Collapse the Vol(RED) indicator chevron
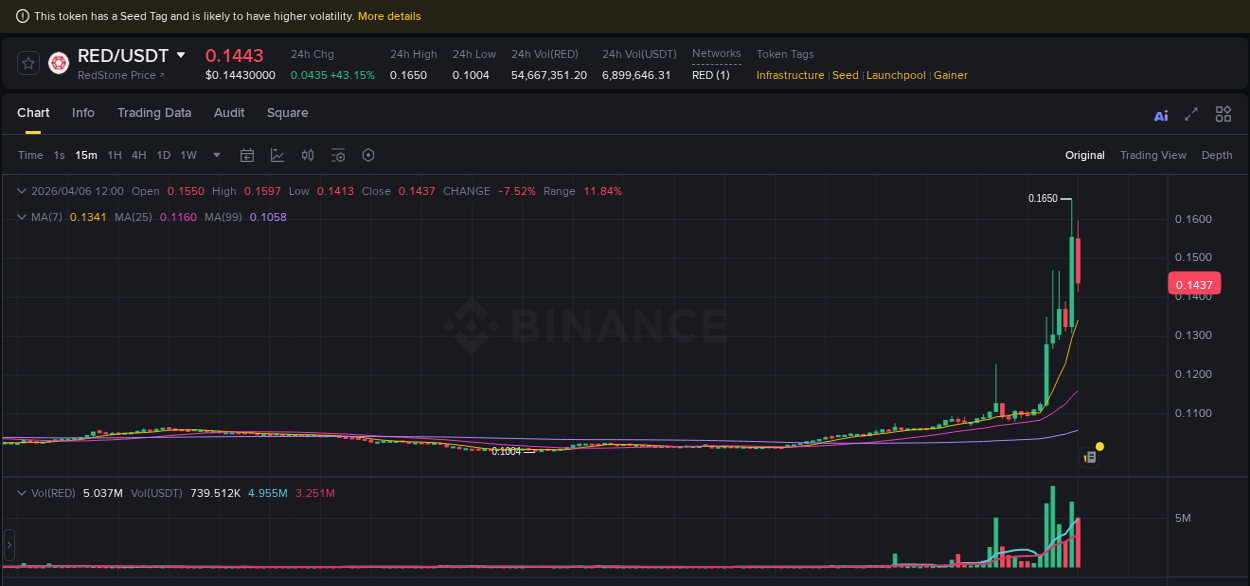 pos(22,493)
